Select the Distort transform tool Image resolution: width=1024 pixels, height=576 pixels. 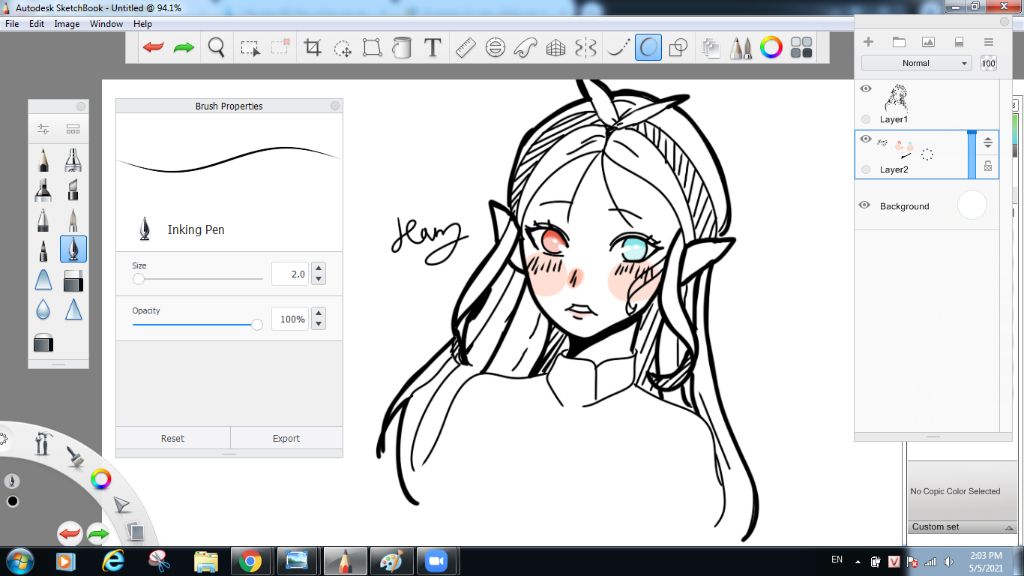(x=372, y=48)
